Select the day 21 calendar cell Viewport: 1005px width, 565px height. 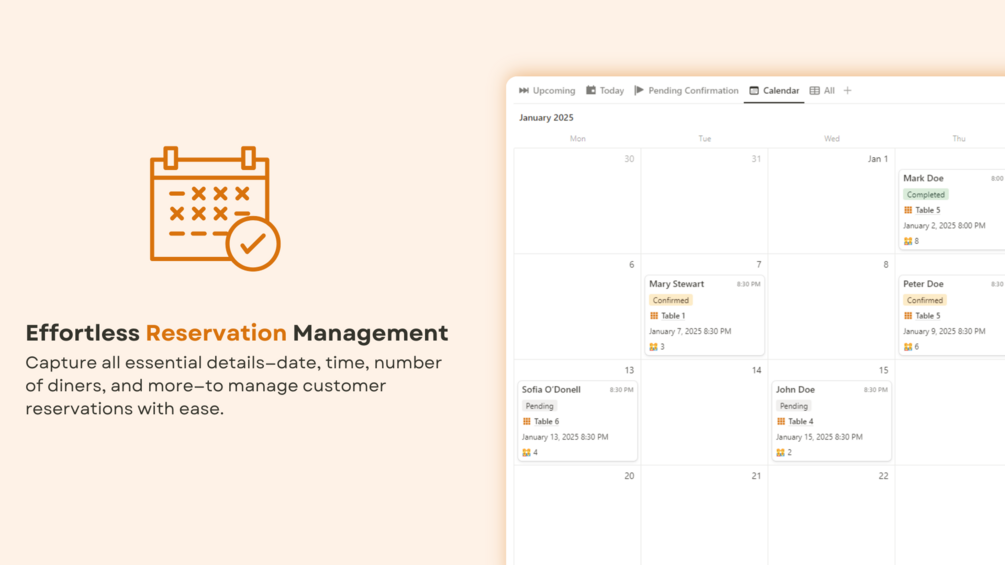[704, 516]
